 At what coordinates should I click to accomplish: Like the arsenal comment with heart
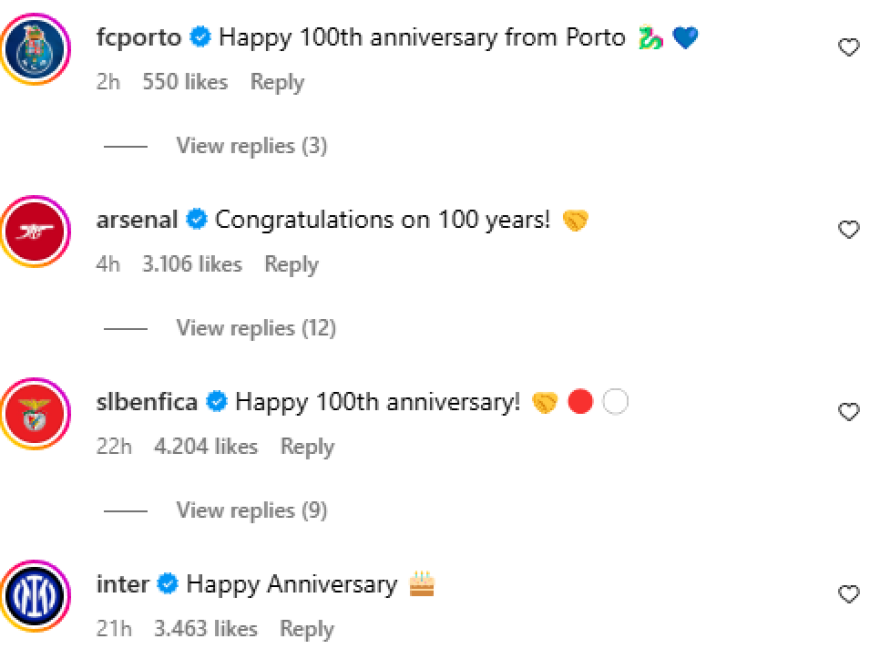(848, 230)
